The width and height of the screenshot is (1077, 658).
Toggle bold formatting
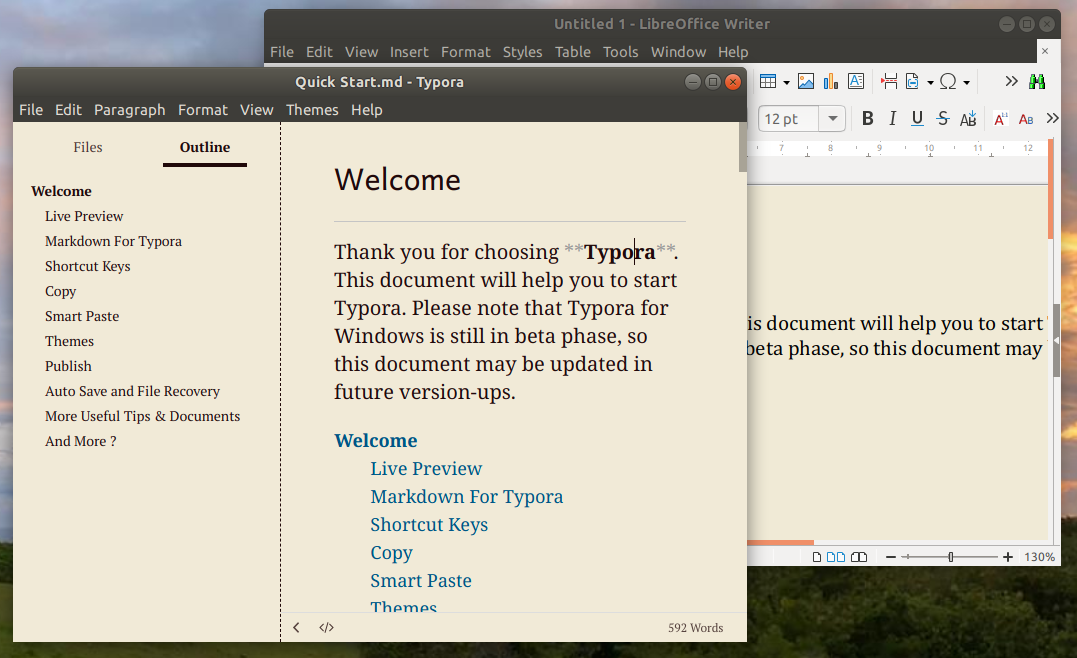tap(867, 118)
